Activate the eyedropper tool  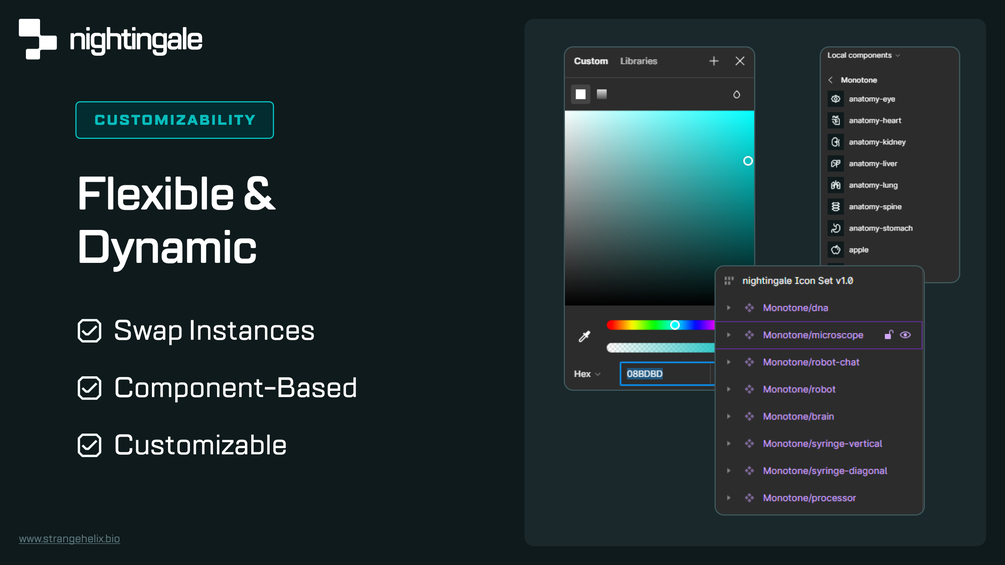point(584,336)
